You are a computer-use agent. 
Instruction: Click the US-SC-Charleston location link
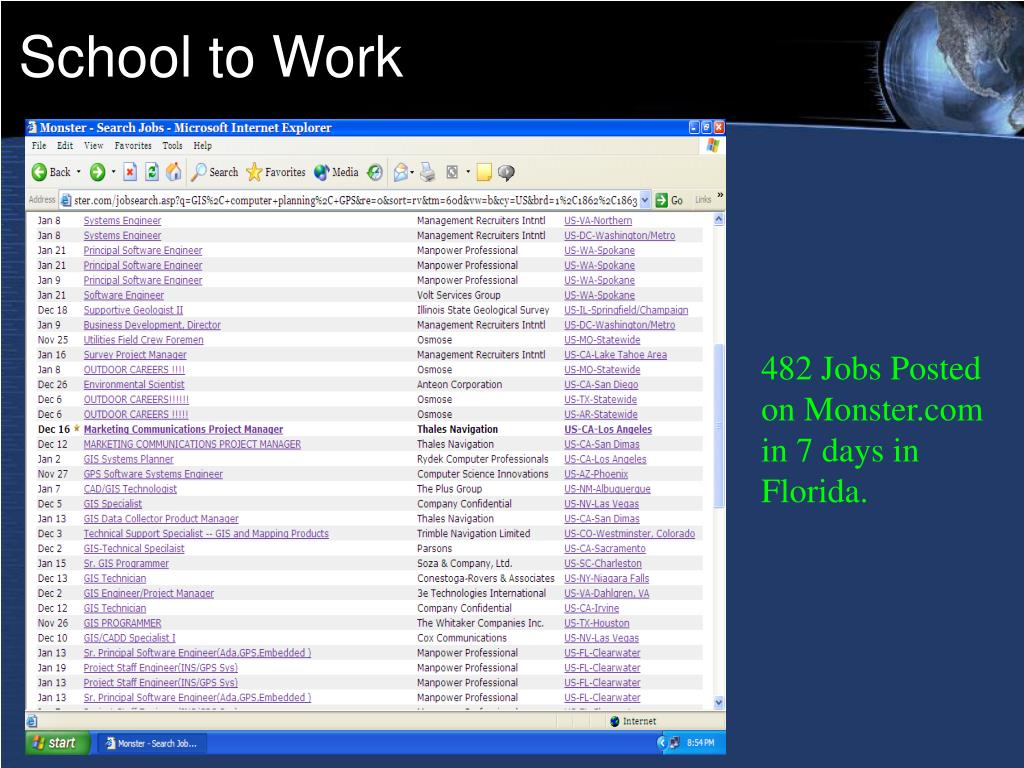coord(603,564)
